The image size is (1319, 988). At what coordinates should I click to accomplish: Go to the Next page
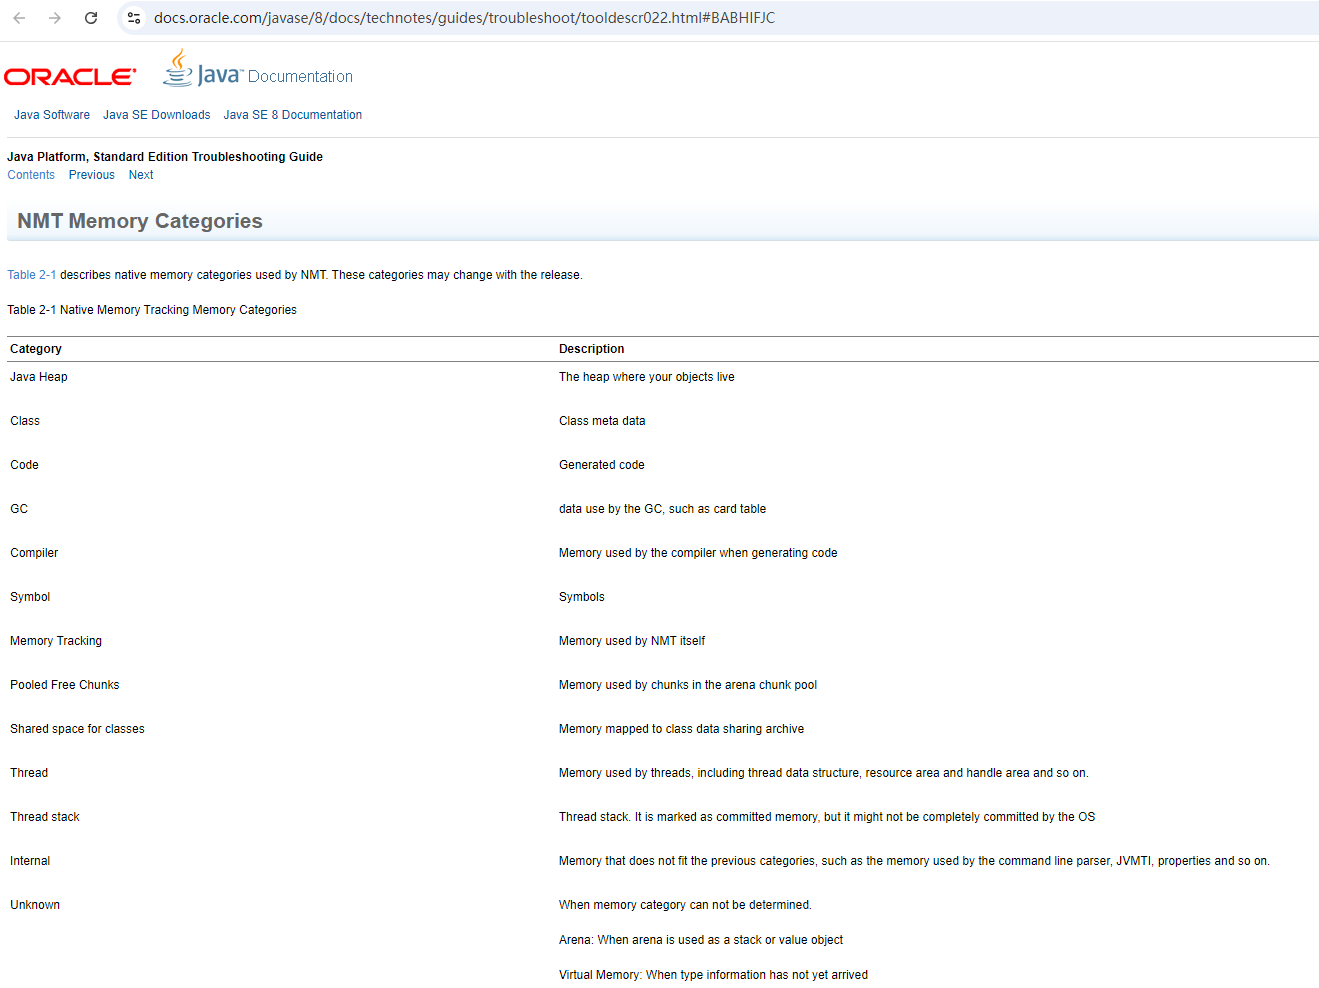tap(141, 175)
